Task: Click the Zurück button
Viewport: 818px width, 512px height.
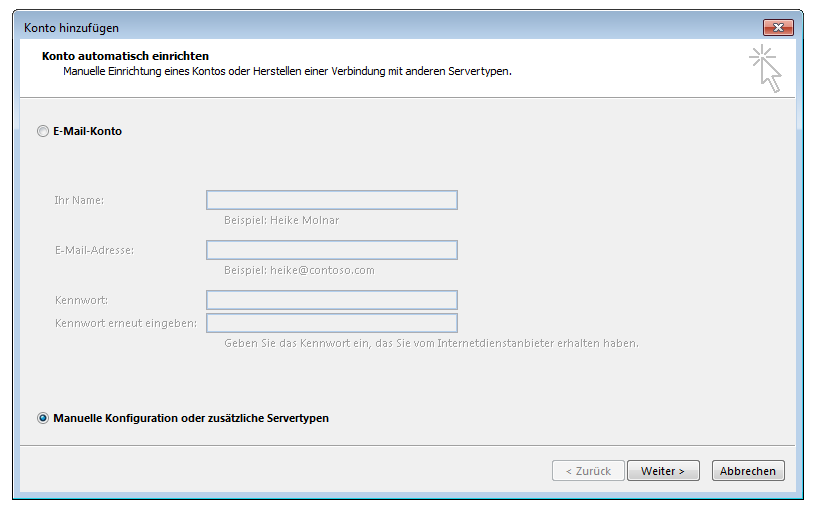Action: coord(588,471)
